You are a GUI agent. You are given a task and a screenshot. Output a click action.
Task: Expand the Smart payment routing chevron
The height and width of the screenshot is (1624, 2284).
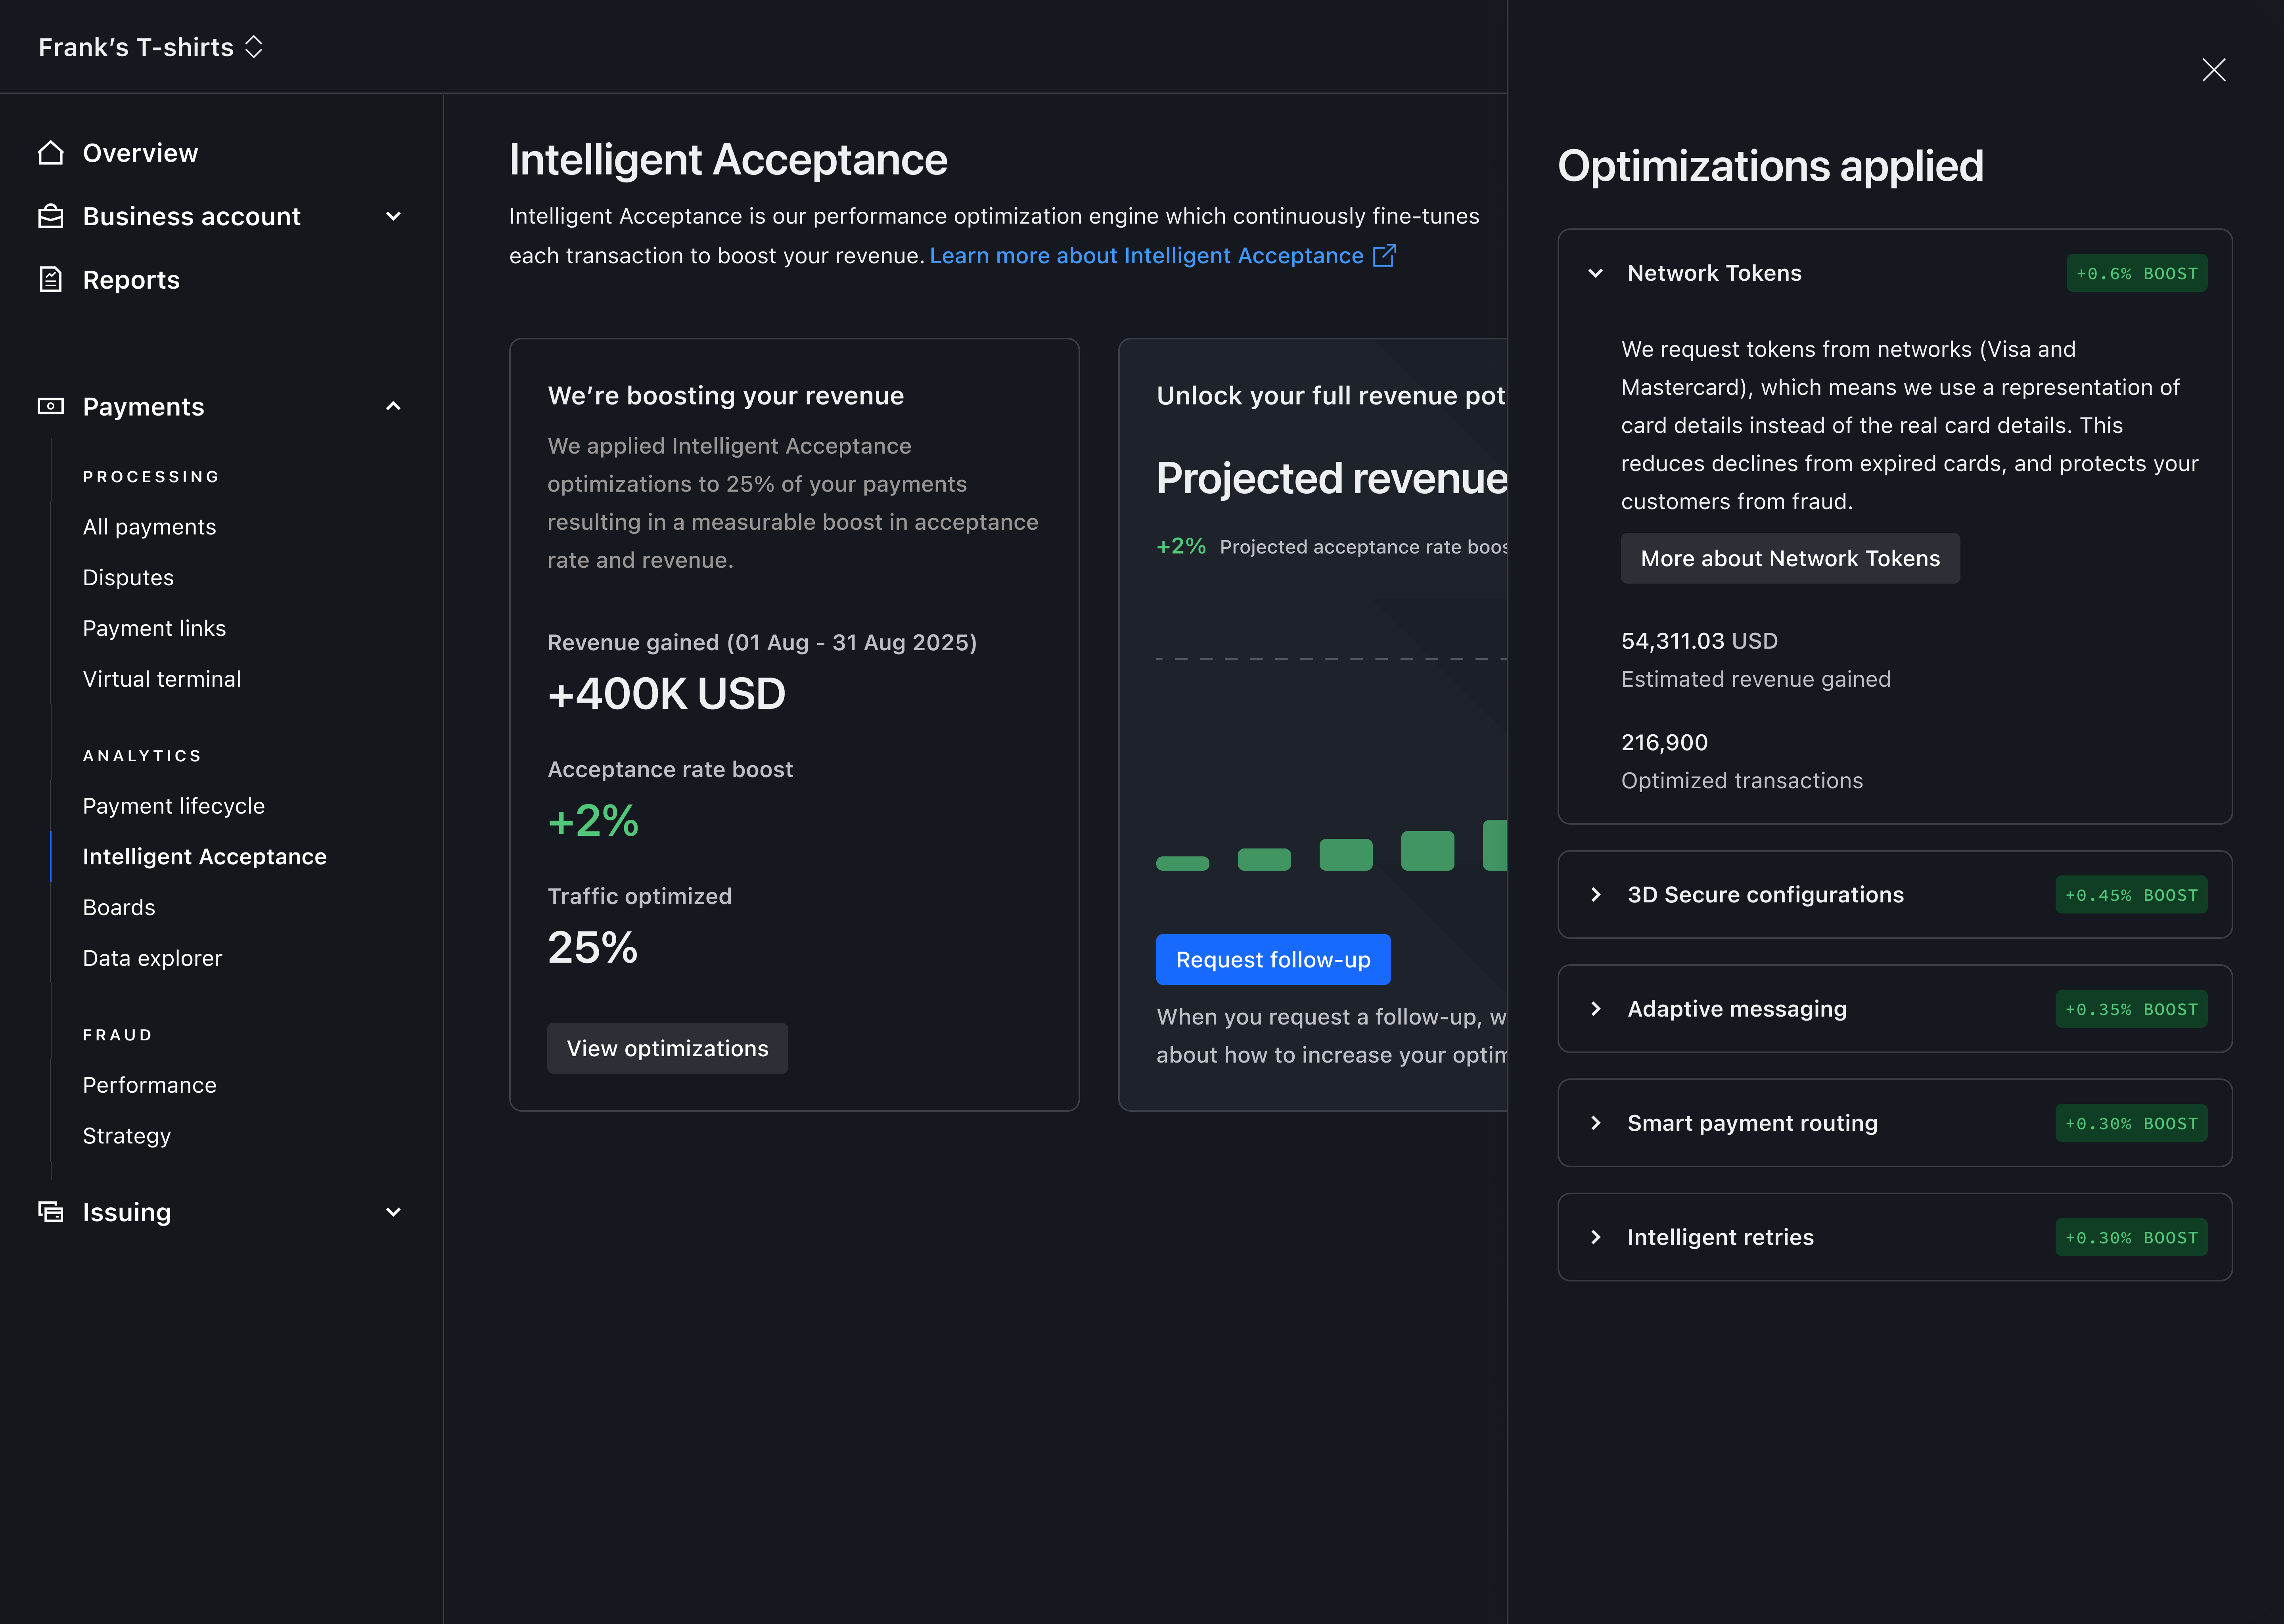(x=1596, y=1123)
